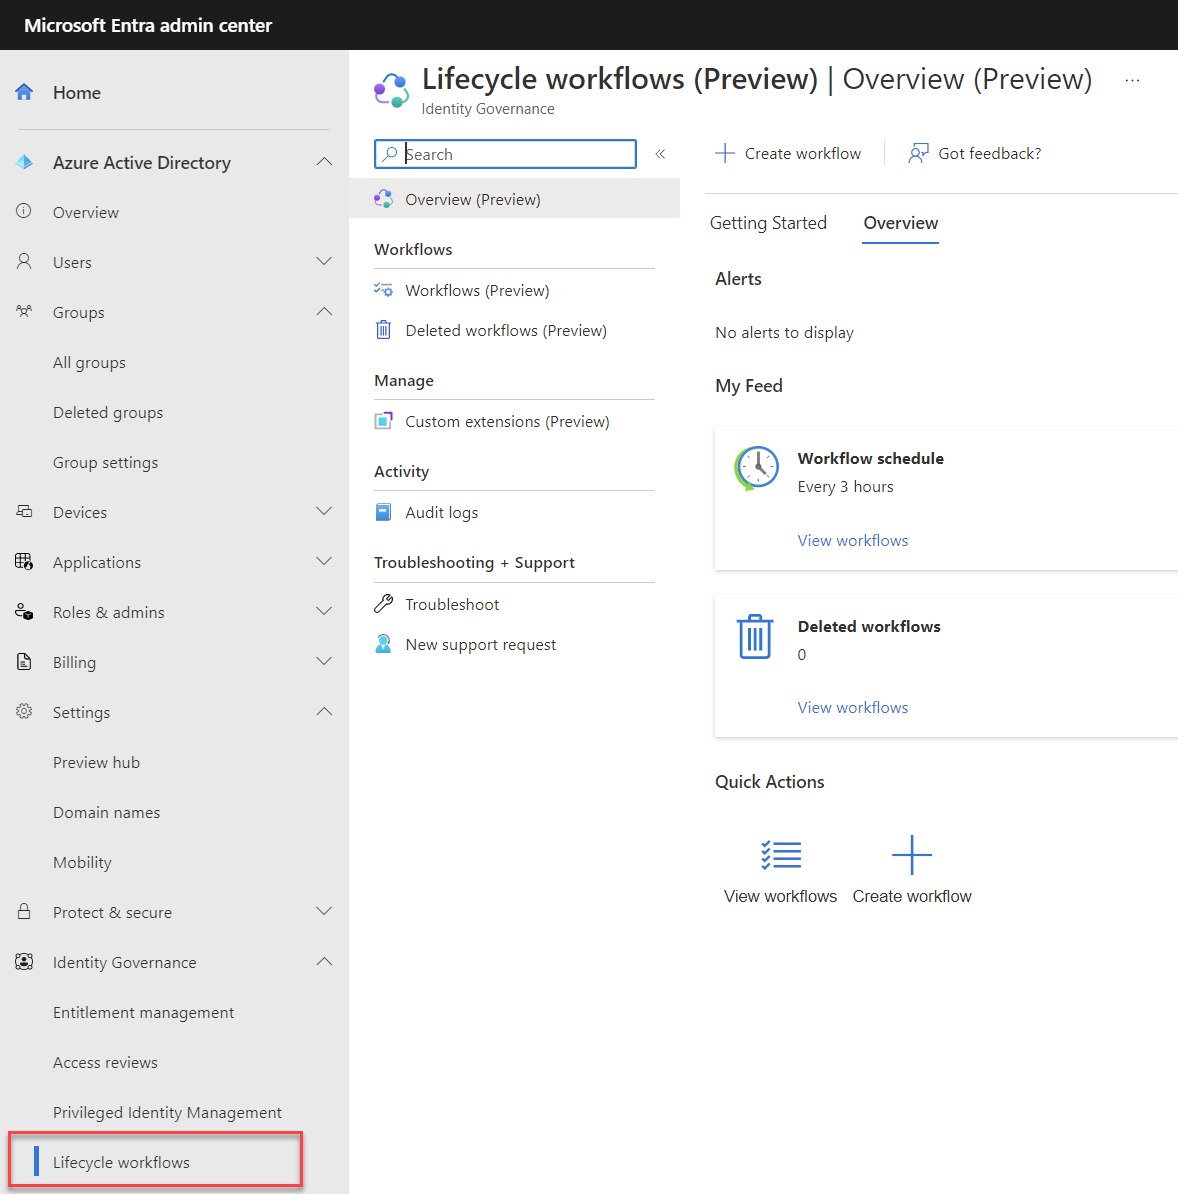Select the View workflows quick action icon

(781, 854)
